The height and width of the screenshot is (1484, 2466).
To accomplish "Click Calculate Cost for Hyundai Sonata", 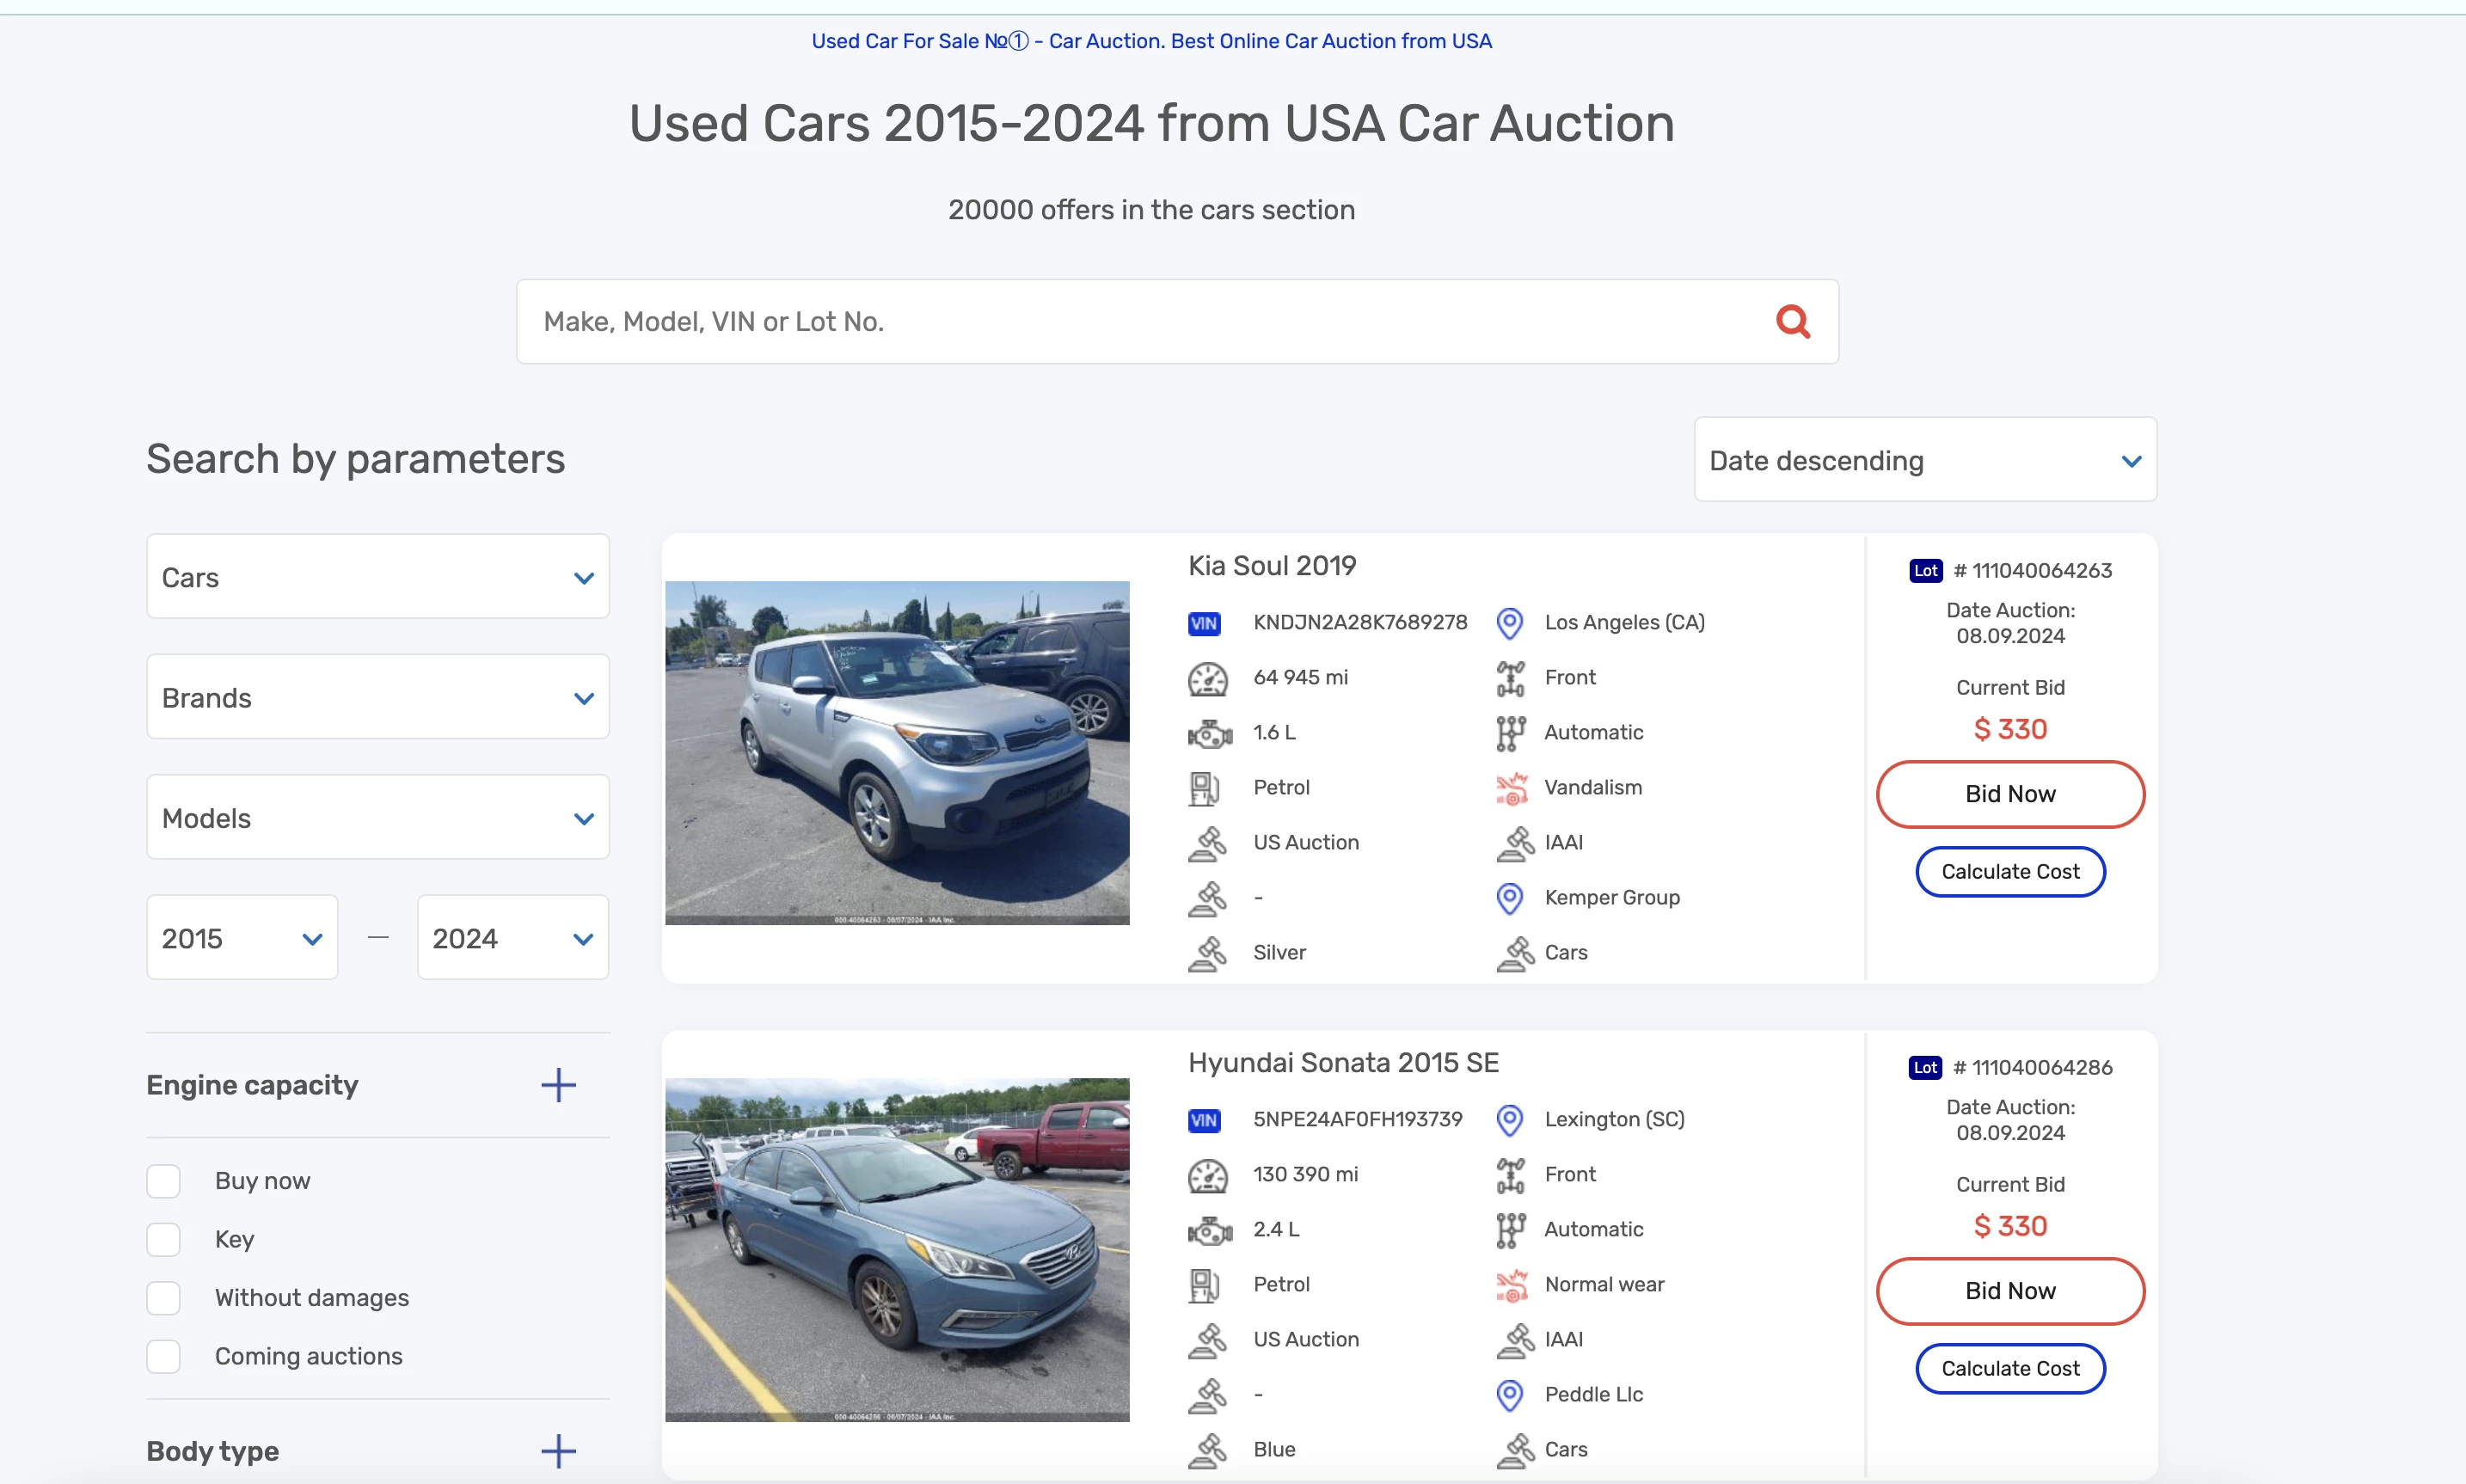I will 2009,1368.
